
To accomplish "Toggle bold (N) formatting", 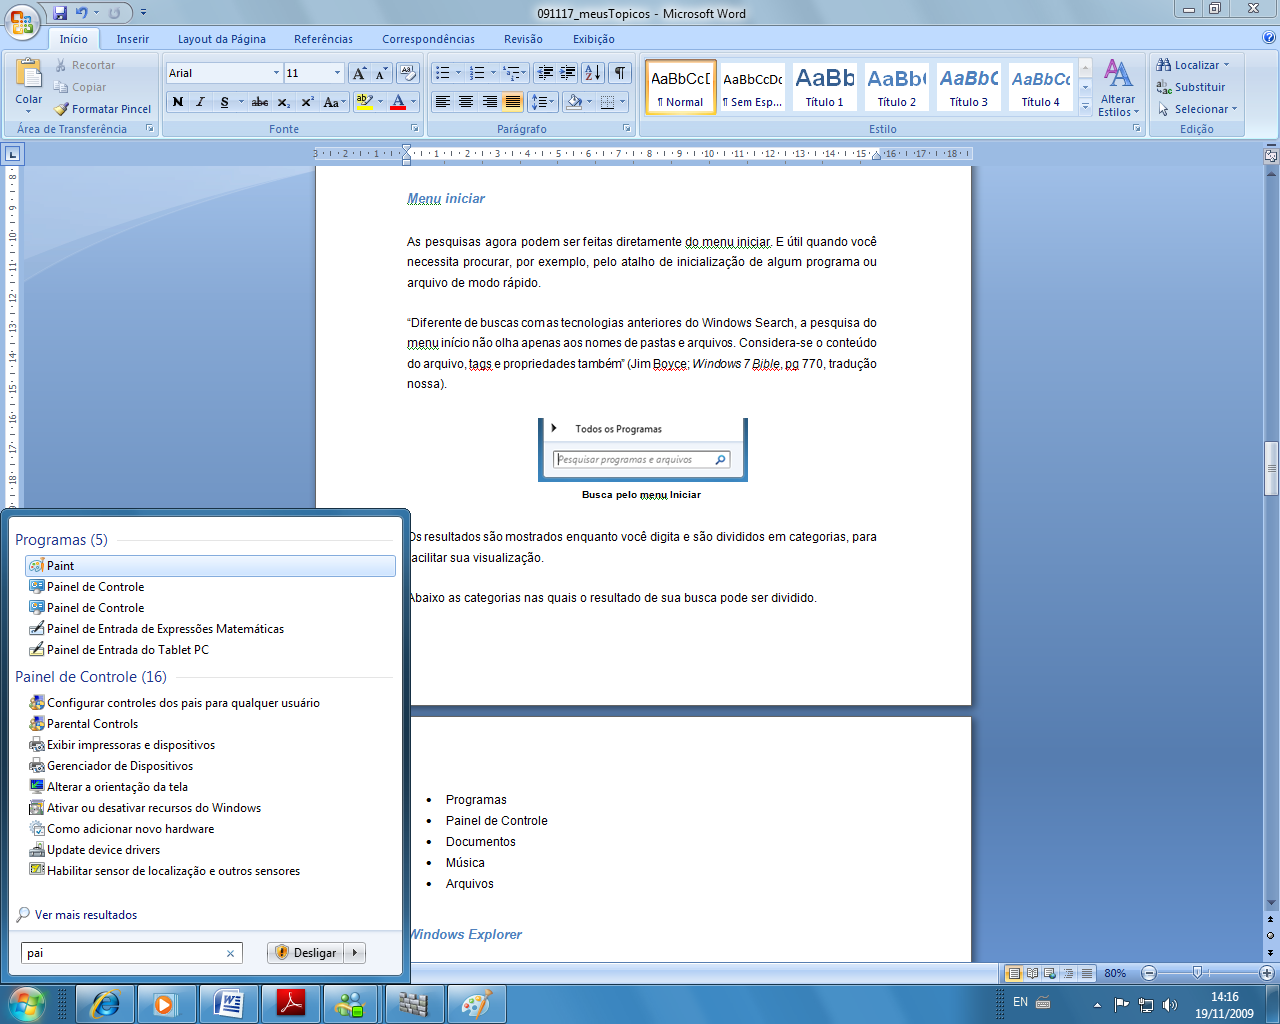I will coord(178,102).
